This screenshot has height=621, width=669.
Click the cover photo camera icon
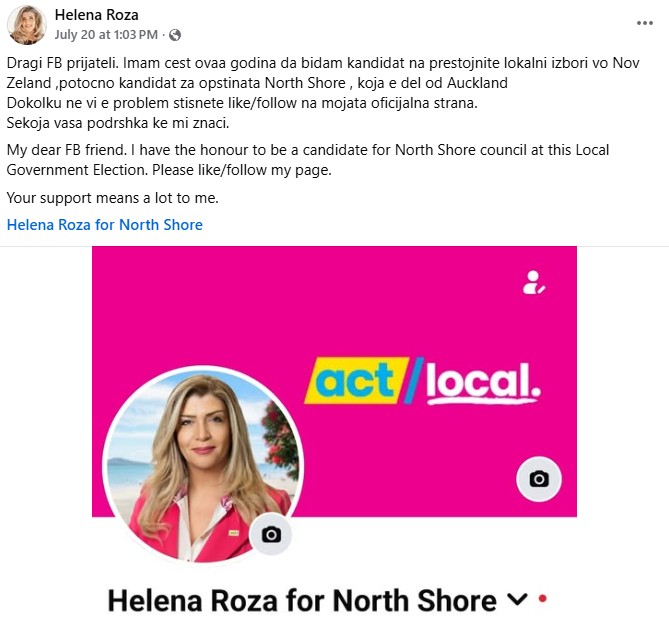point(539,479)
